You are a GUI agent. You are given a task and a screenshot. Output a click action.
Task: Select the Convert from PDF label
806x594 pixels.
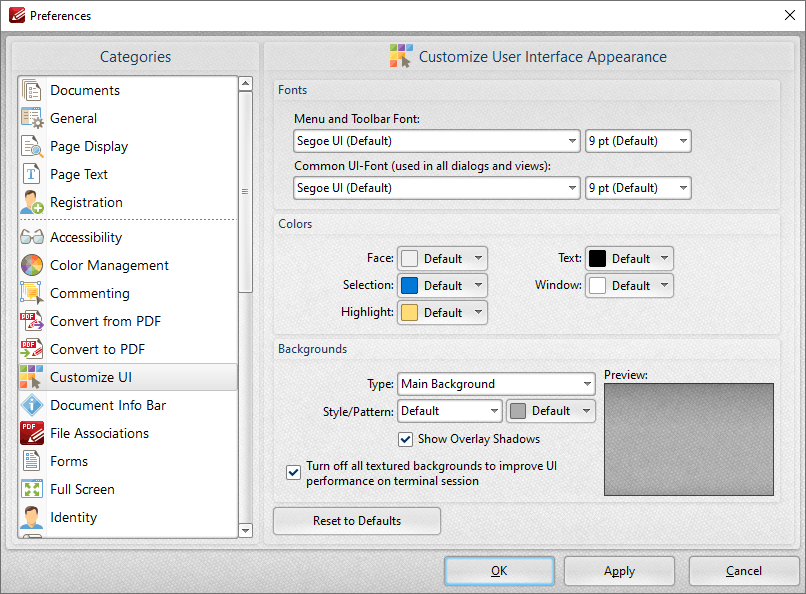105,321
